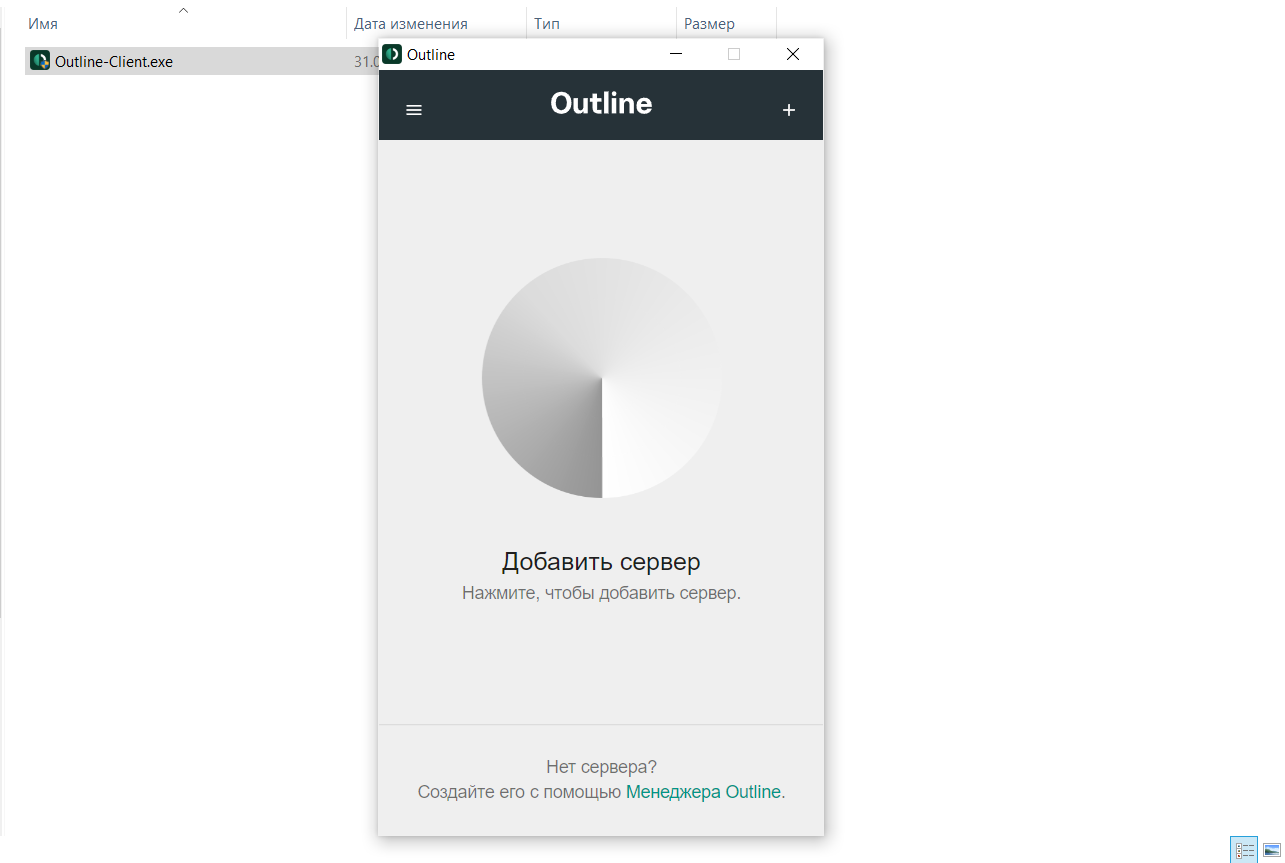The width and height of the screenshot is (1285, 863).
Task: Click the Outline title in the app header
Action: point(601,103)
